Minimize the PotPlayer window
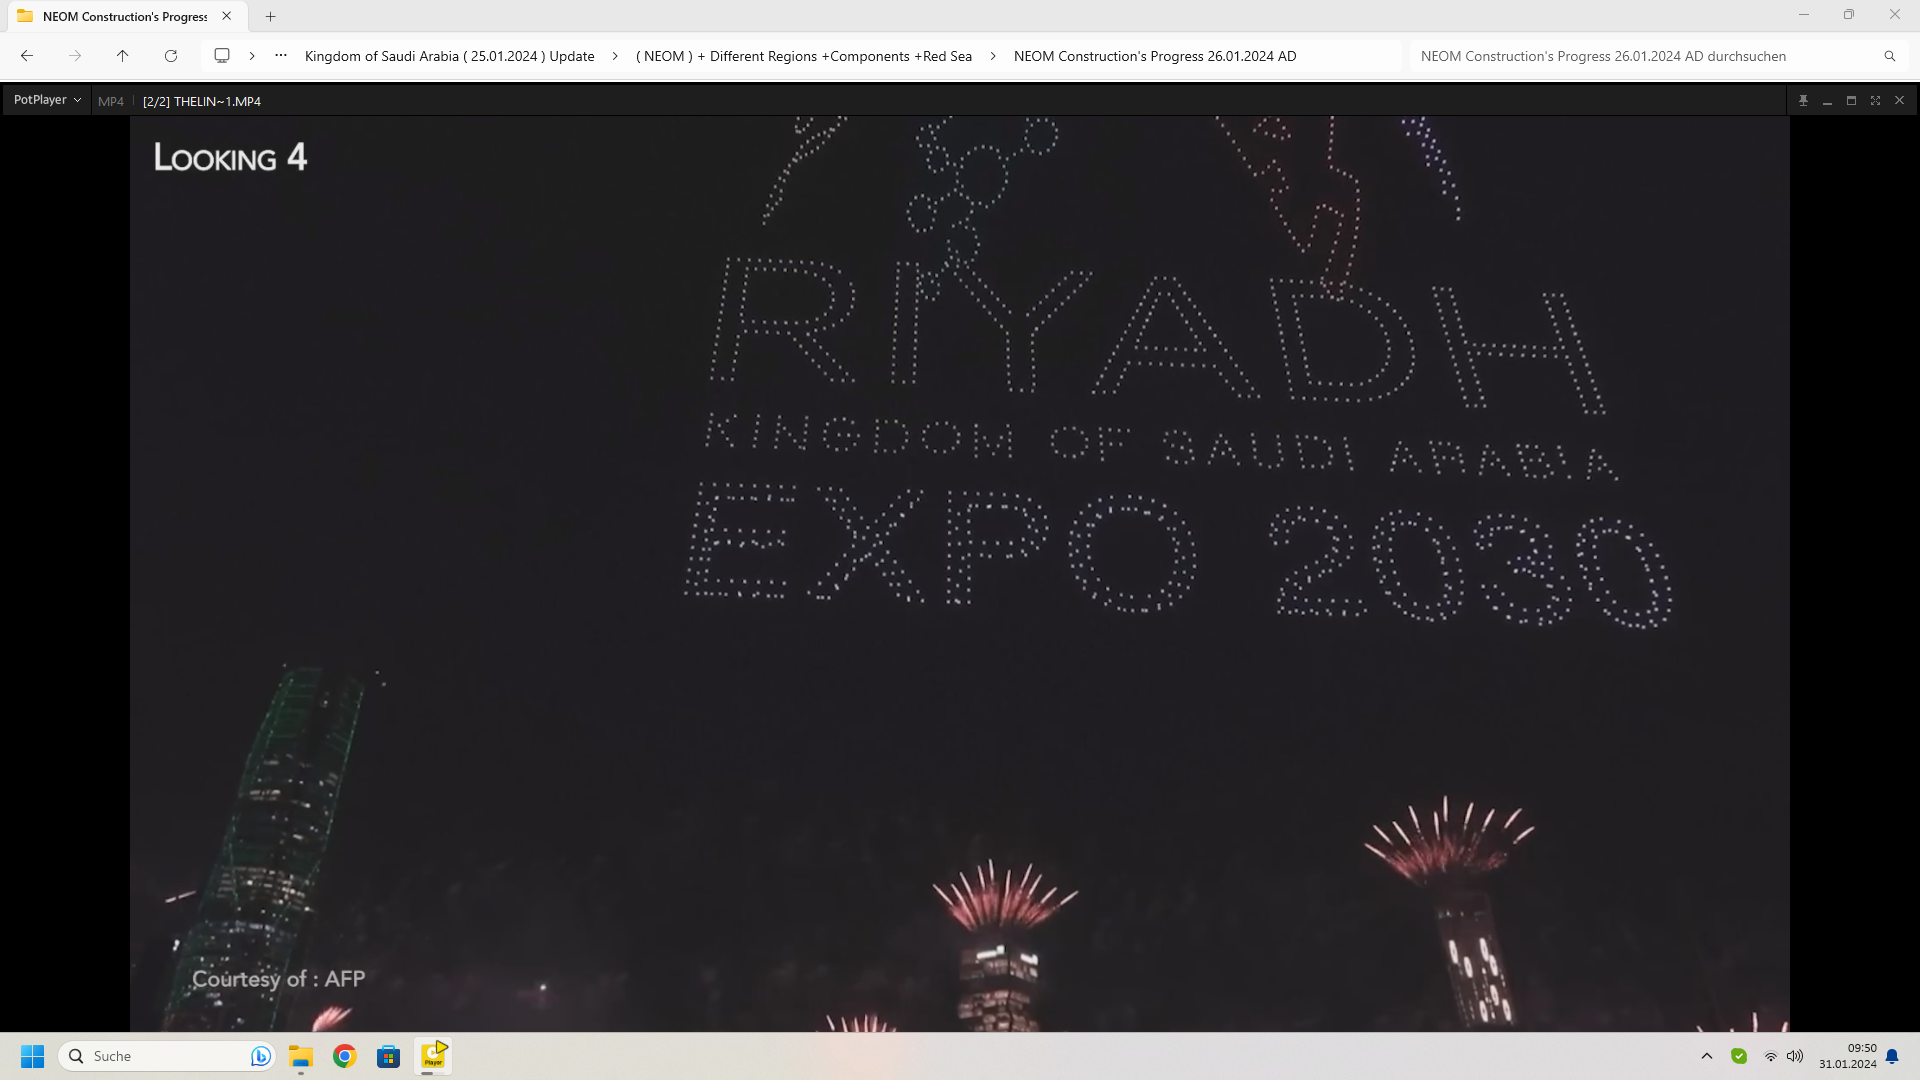The image size is (1920, 1080). click(1828, 100)
